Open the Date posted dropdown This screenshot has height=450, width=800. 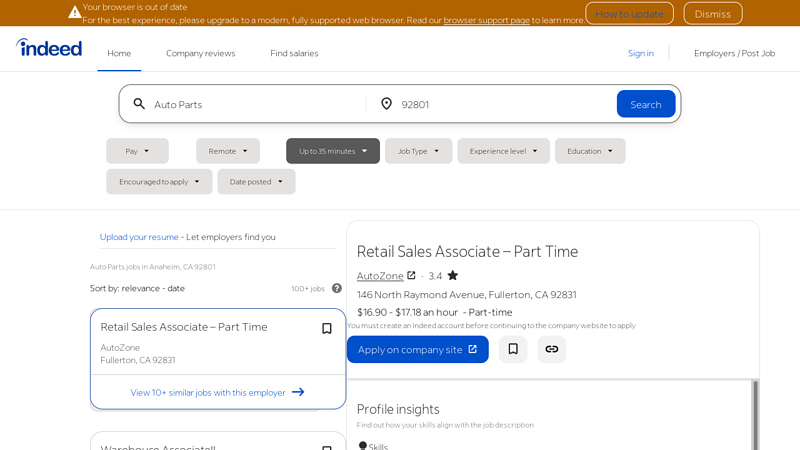[x=256, y=181]
